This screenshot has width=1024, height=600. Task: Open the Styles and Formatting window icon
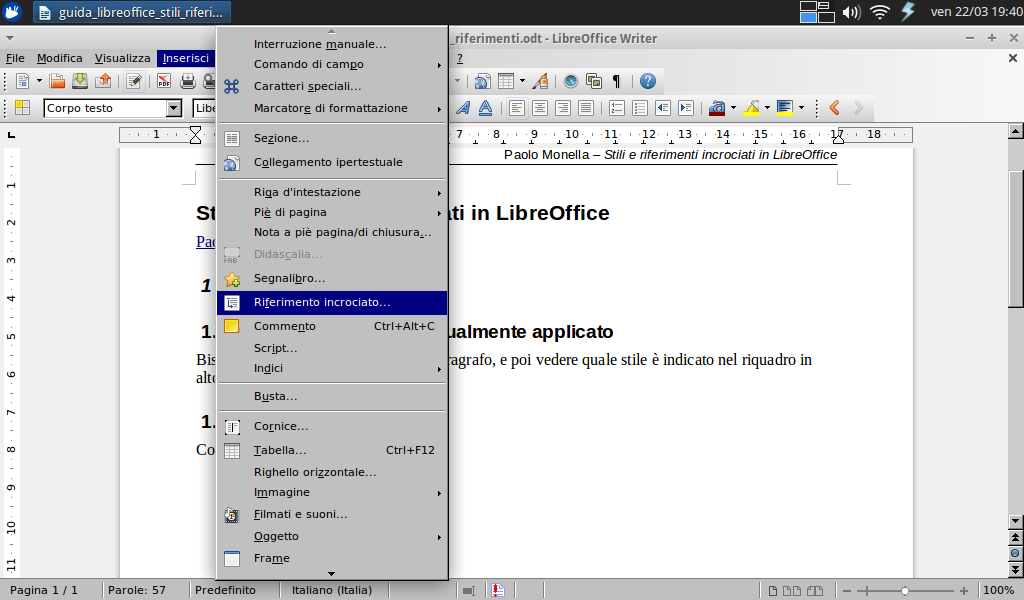point(22,108)
